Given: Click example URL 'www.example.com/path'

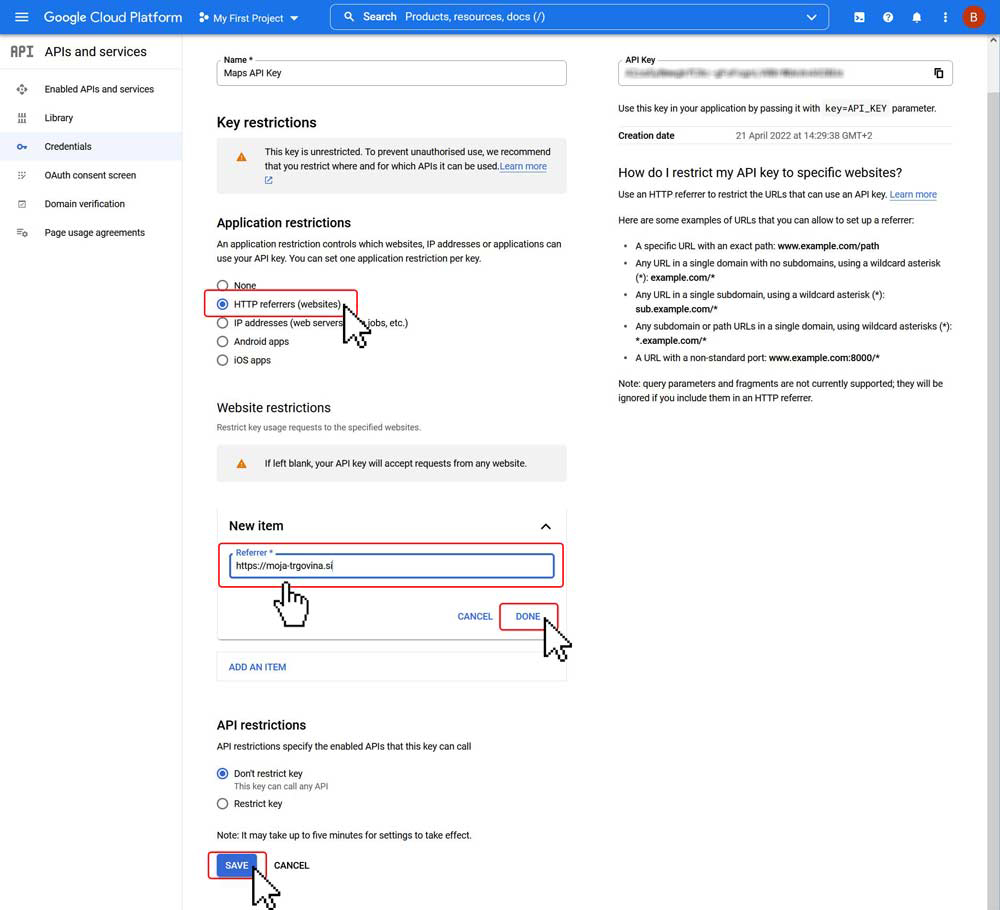Looking at the screenshot, I should 828,246.
